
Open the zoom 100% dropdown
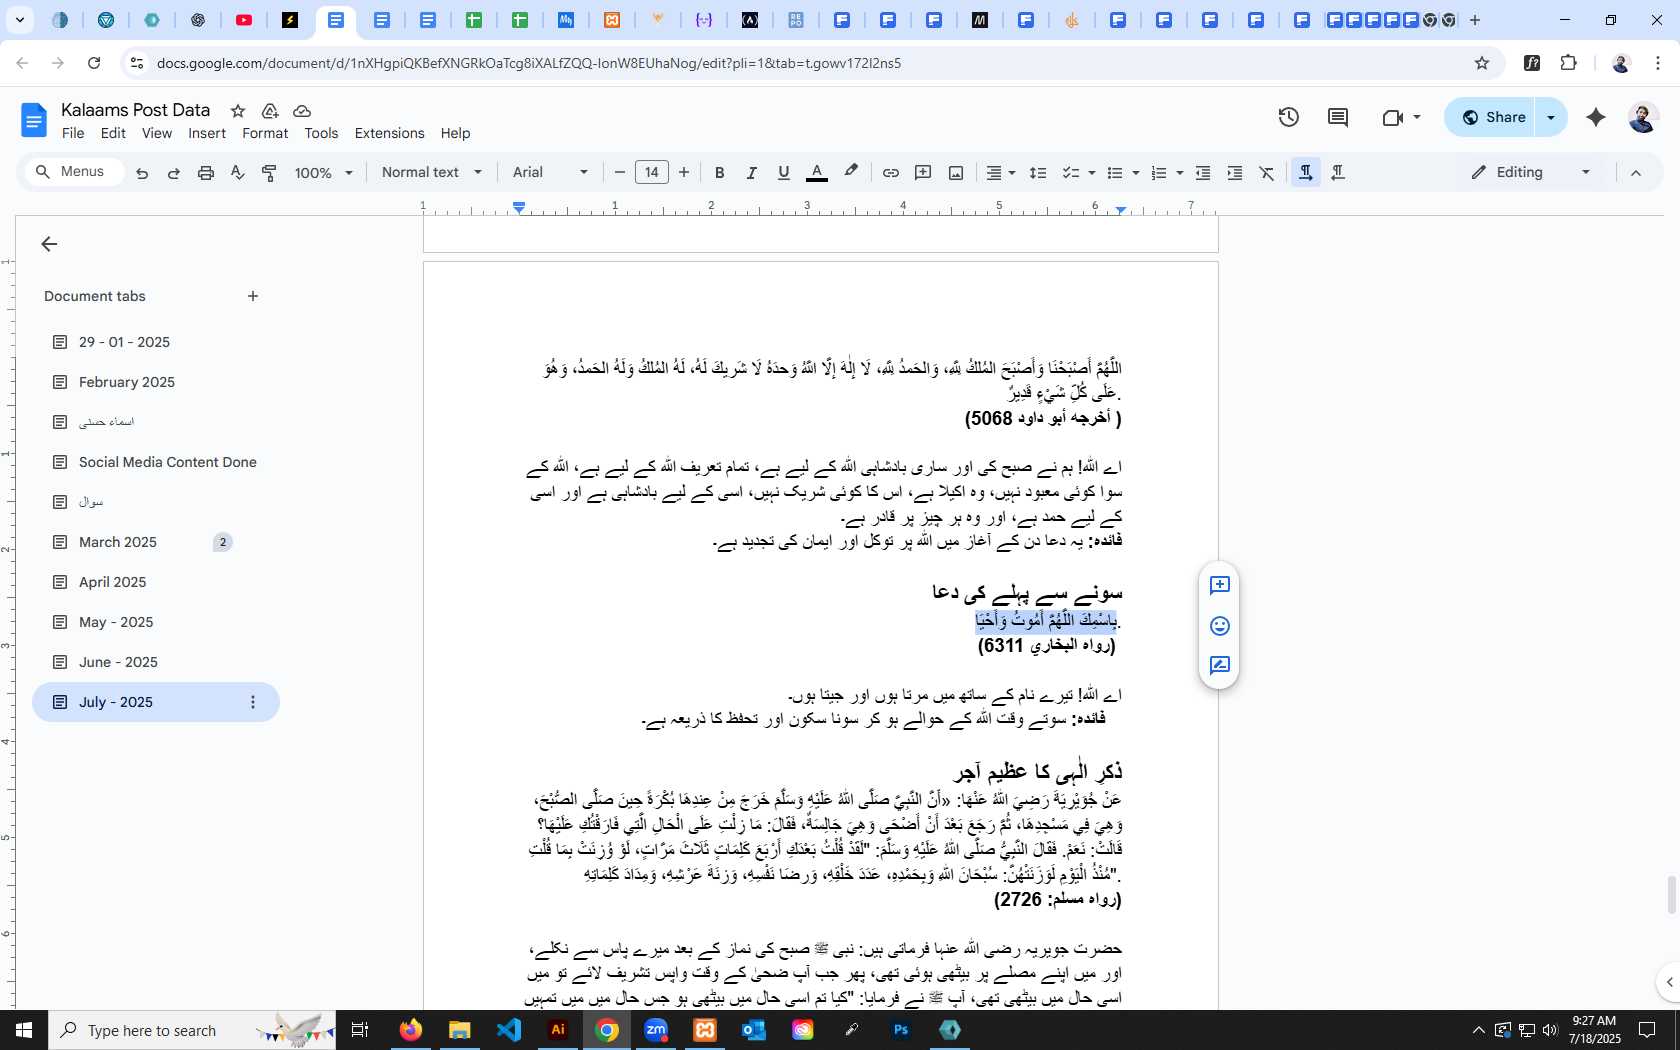(324, 173)
